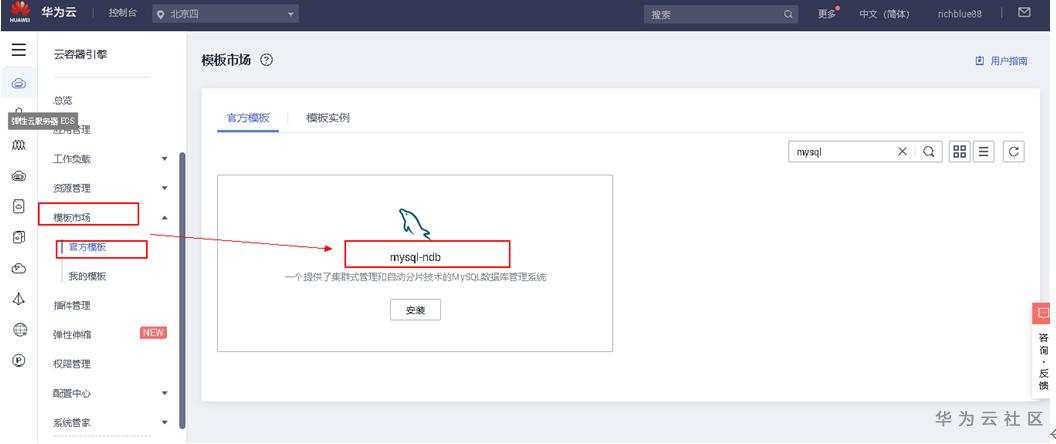
Task: Click the 云容器引擎 sidebar title
Action: 80,55
